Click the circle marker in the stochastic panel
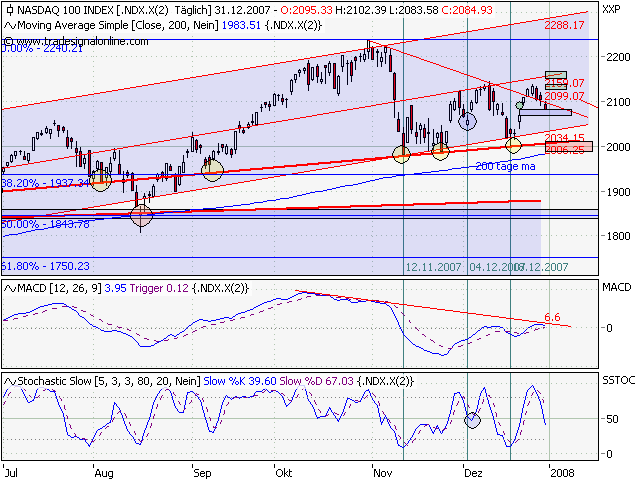This screenshot has width=640, height=480. tap(472, 420)
